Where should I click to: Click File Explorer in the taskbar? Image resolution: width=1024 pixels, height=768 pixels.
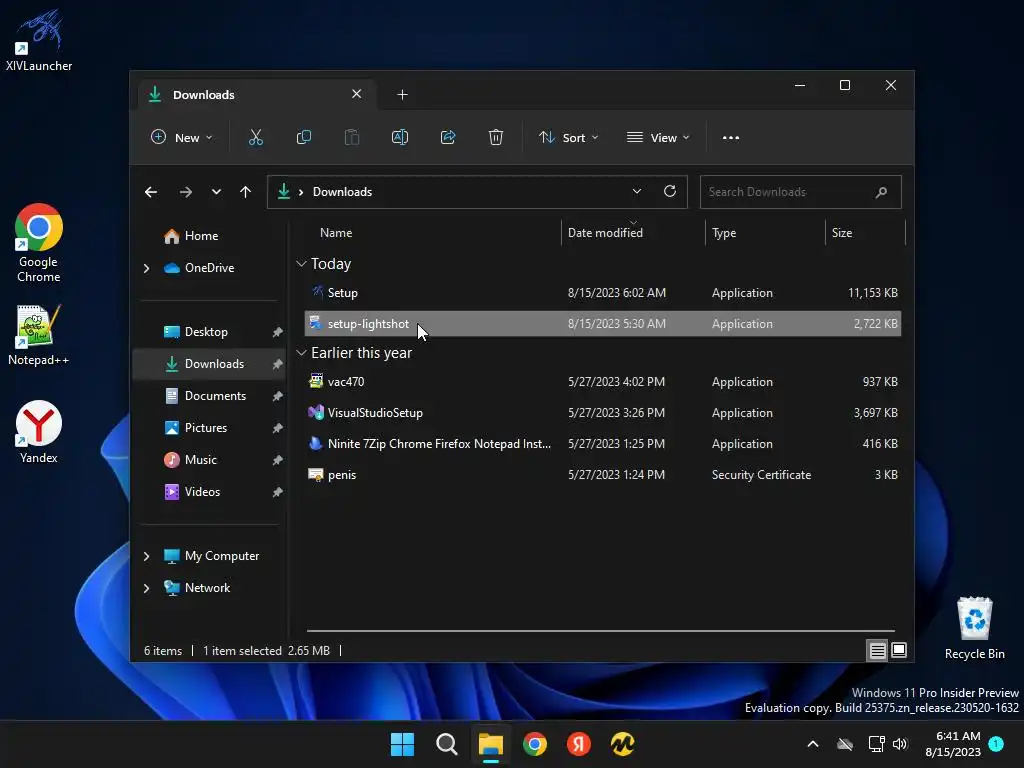tap(490, 744)
